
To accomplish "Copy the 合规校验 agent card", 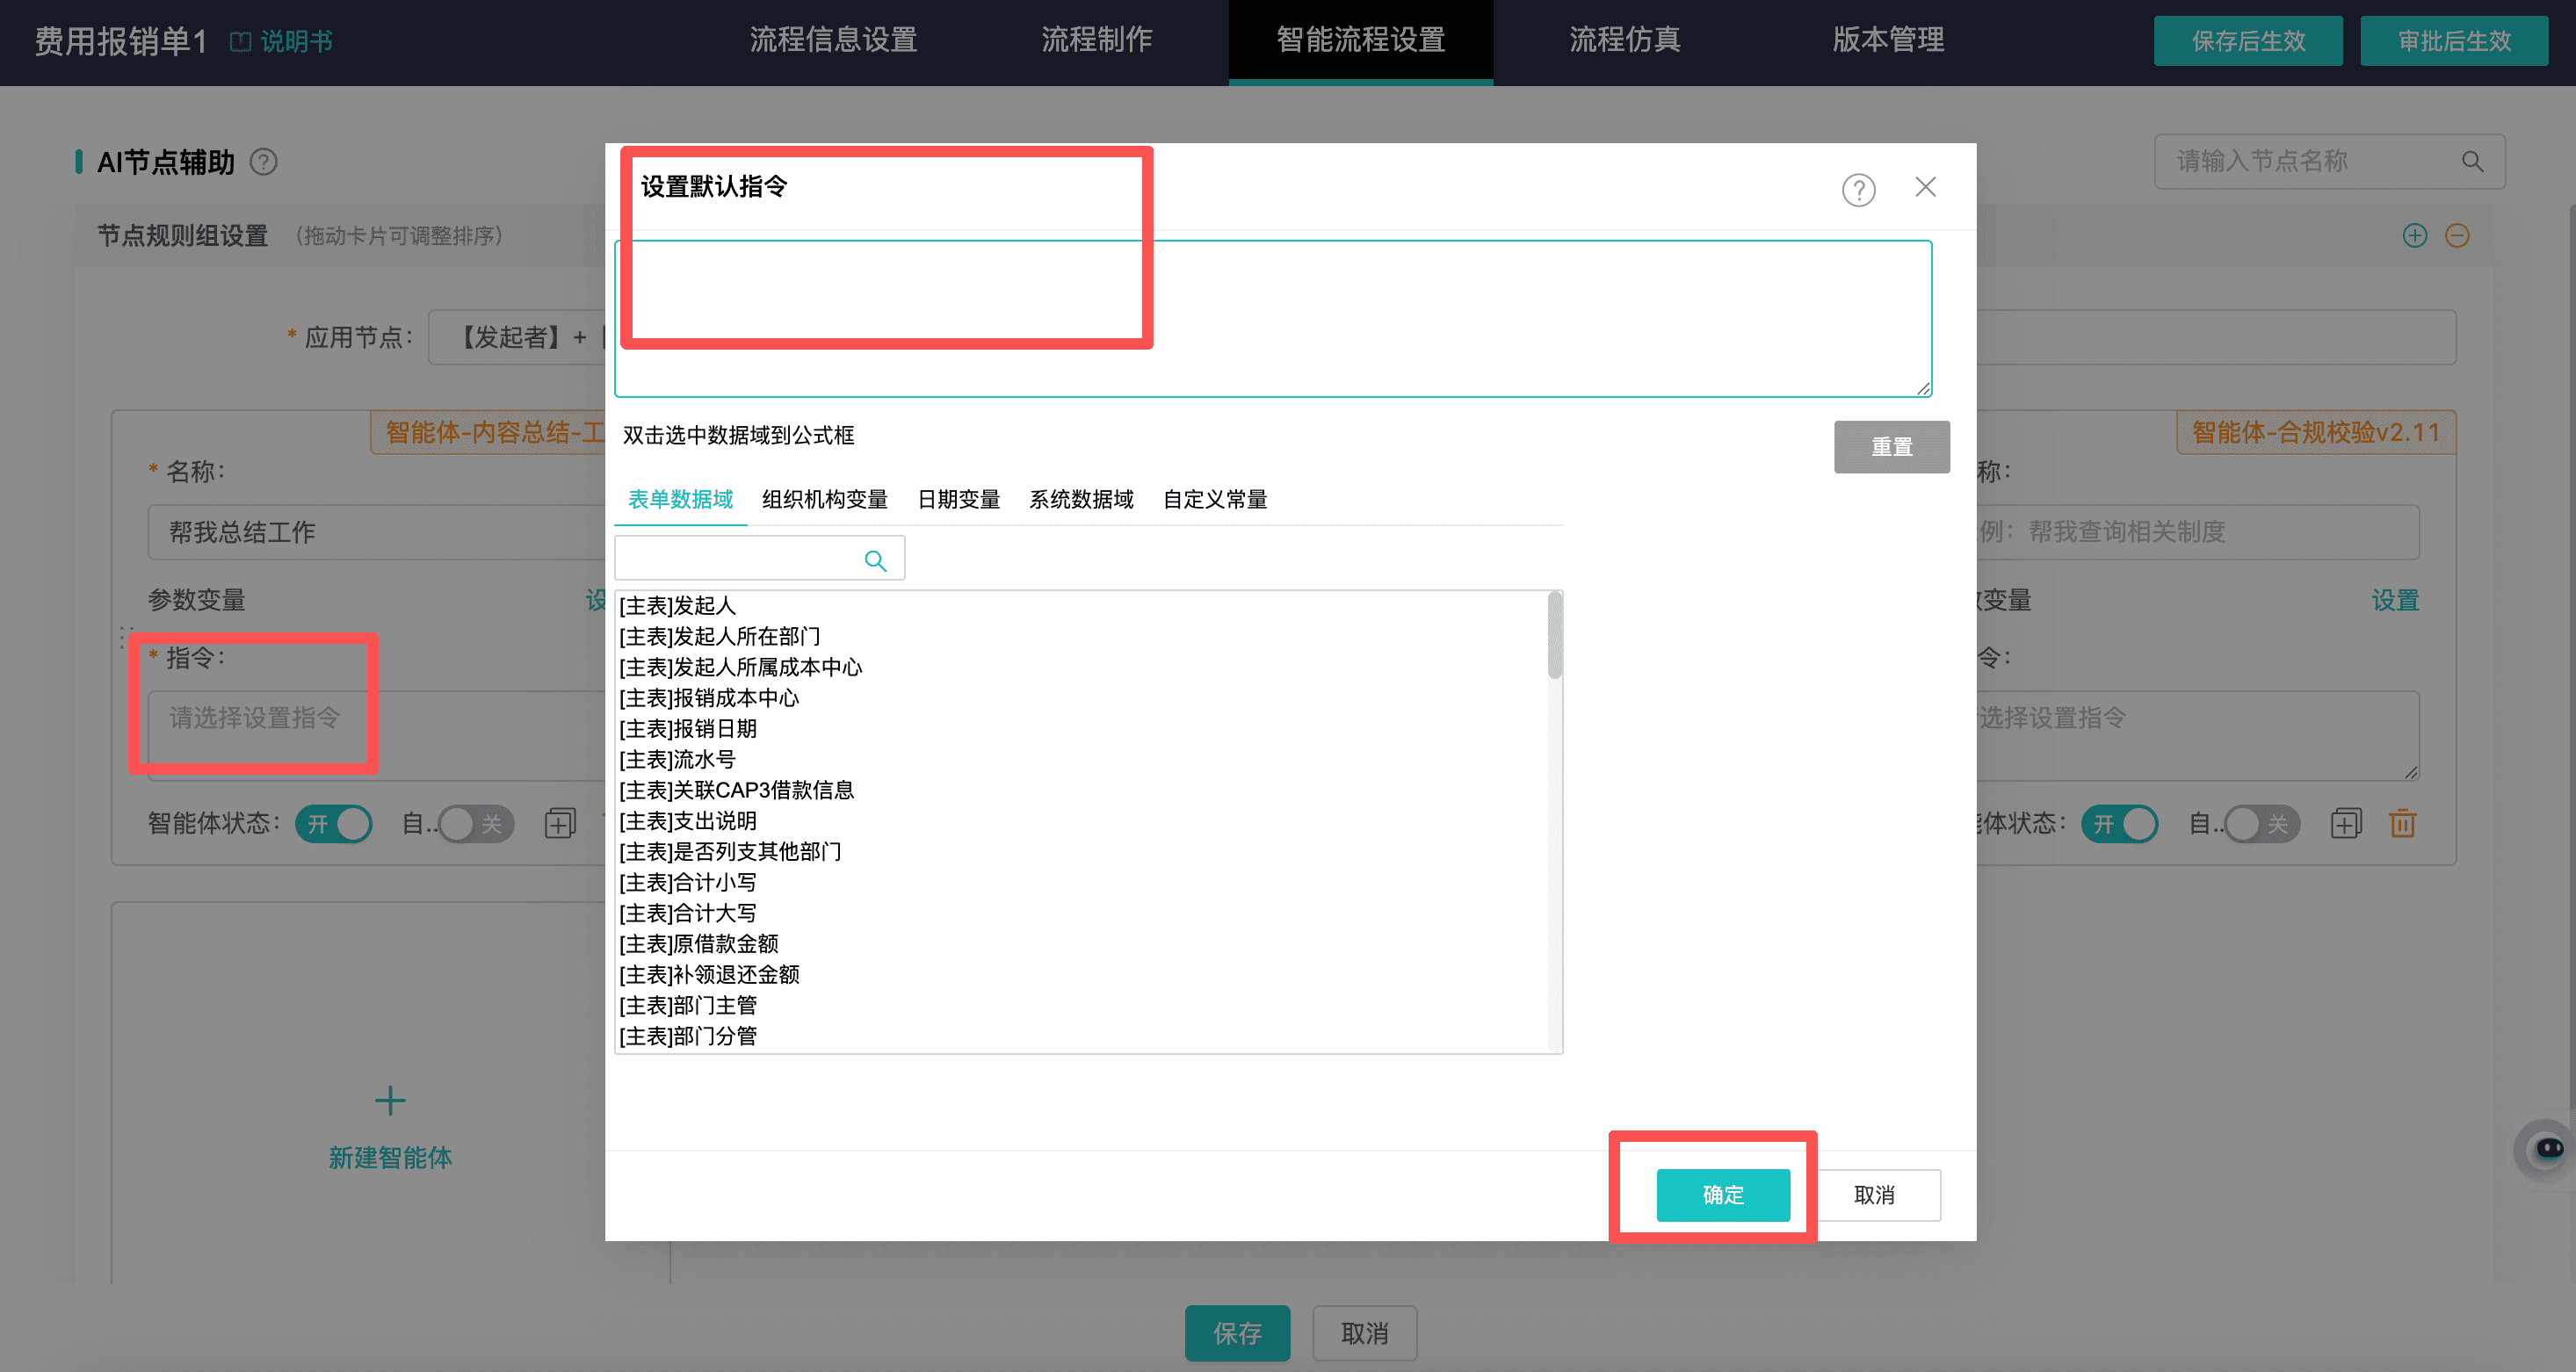I will [2345, 823].
